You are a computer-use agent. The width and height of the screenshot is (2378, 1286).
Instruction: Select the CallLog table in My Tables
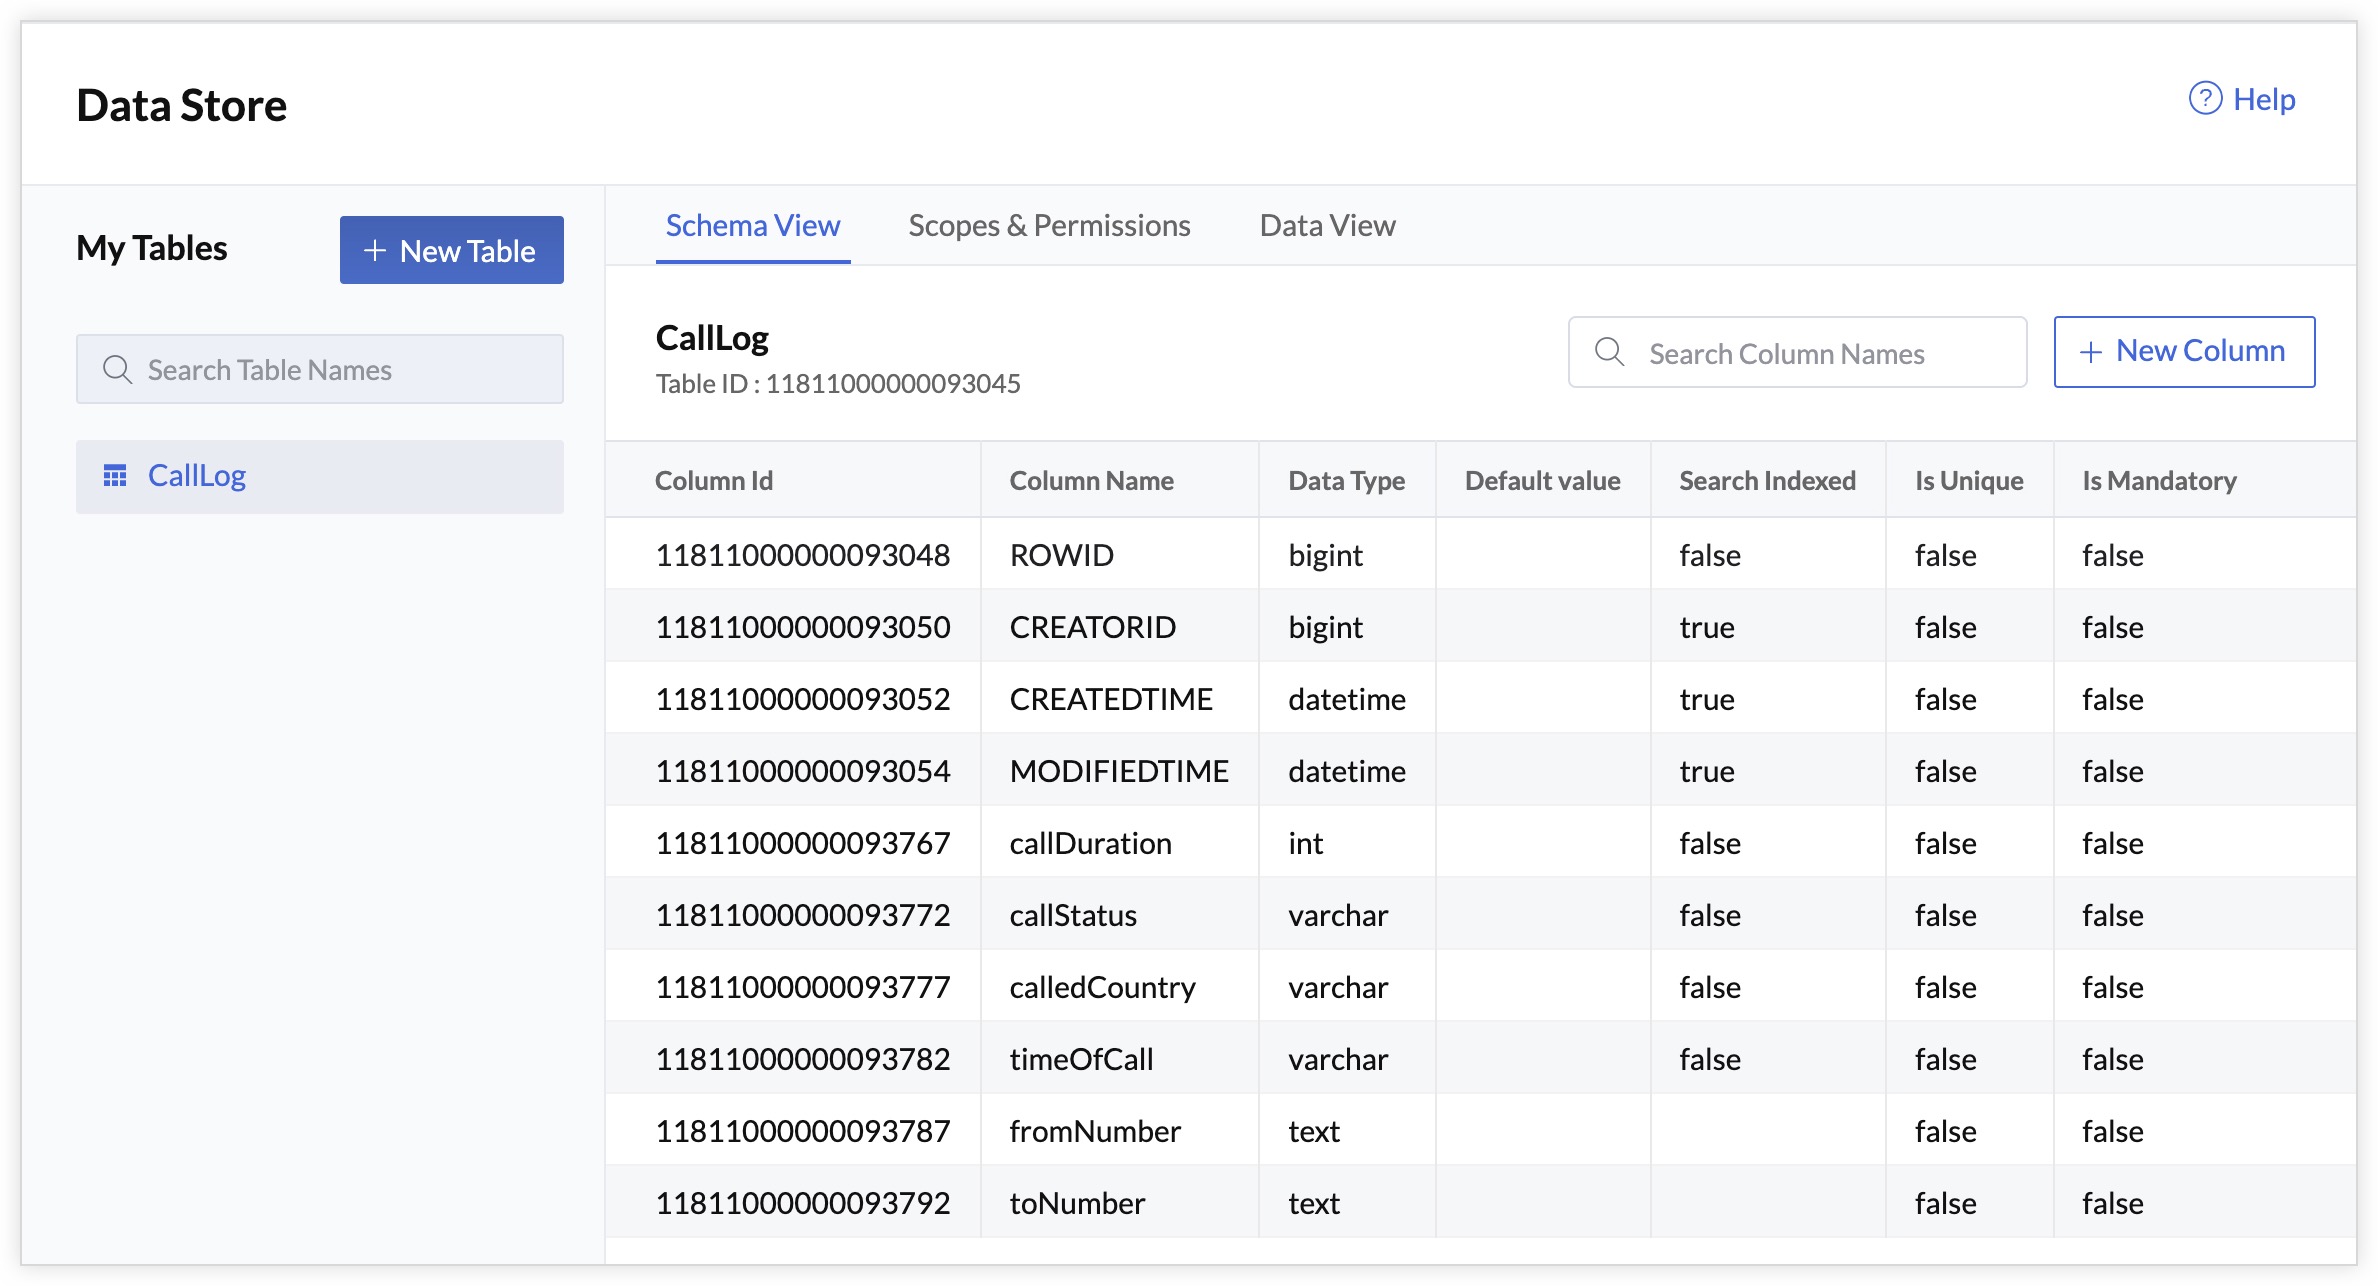[x=320, y=477]
